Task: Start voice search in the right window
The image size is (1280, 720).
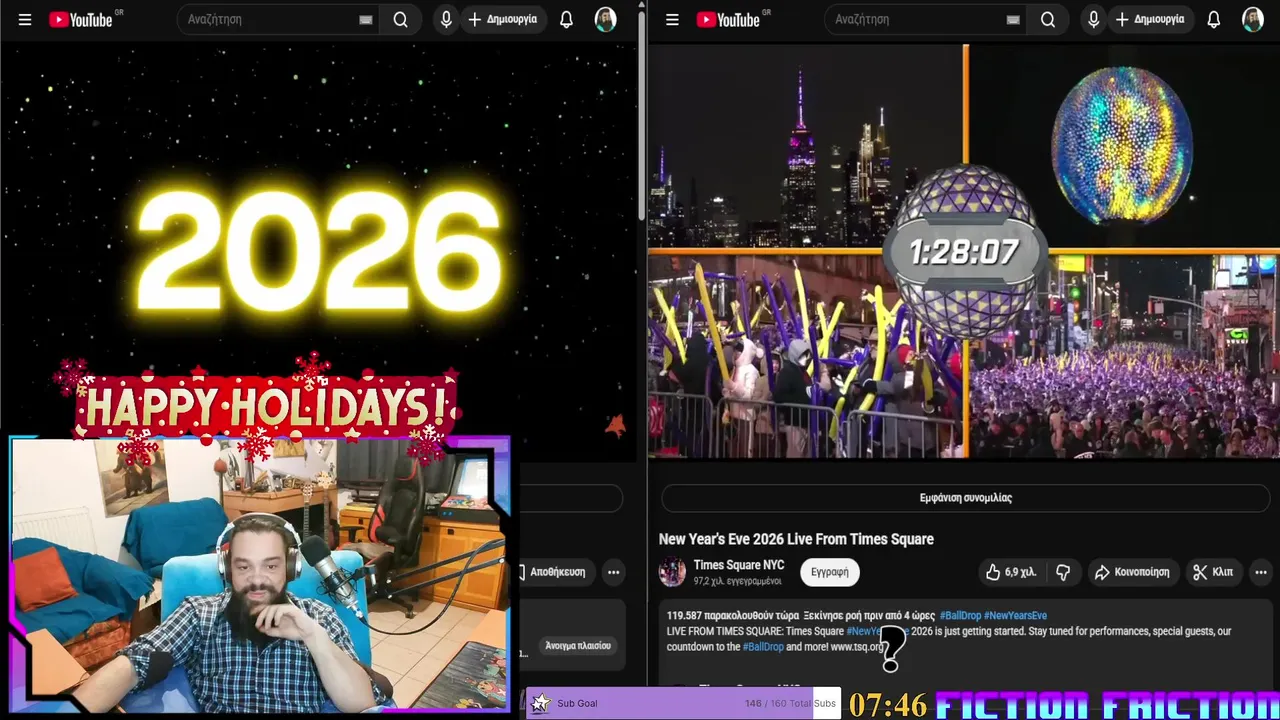Action: (1093, 20)
